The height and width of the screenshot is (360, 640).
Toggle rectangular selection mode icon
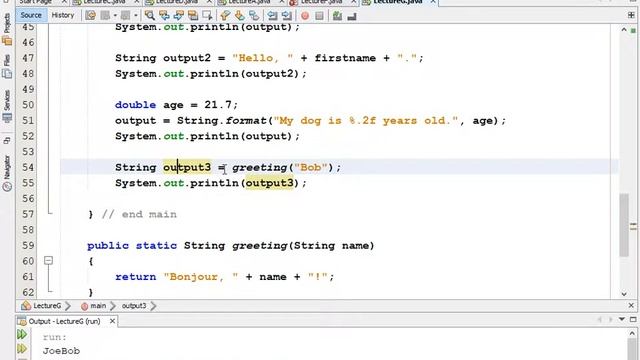coord(207,16)
